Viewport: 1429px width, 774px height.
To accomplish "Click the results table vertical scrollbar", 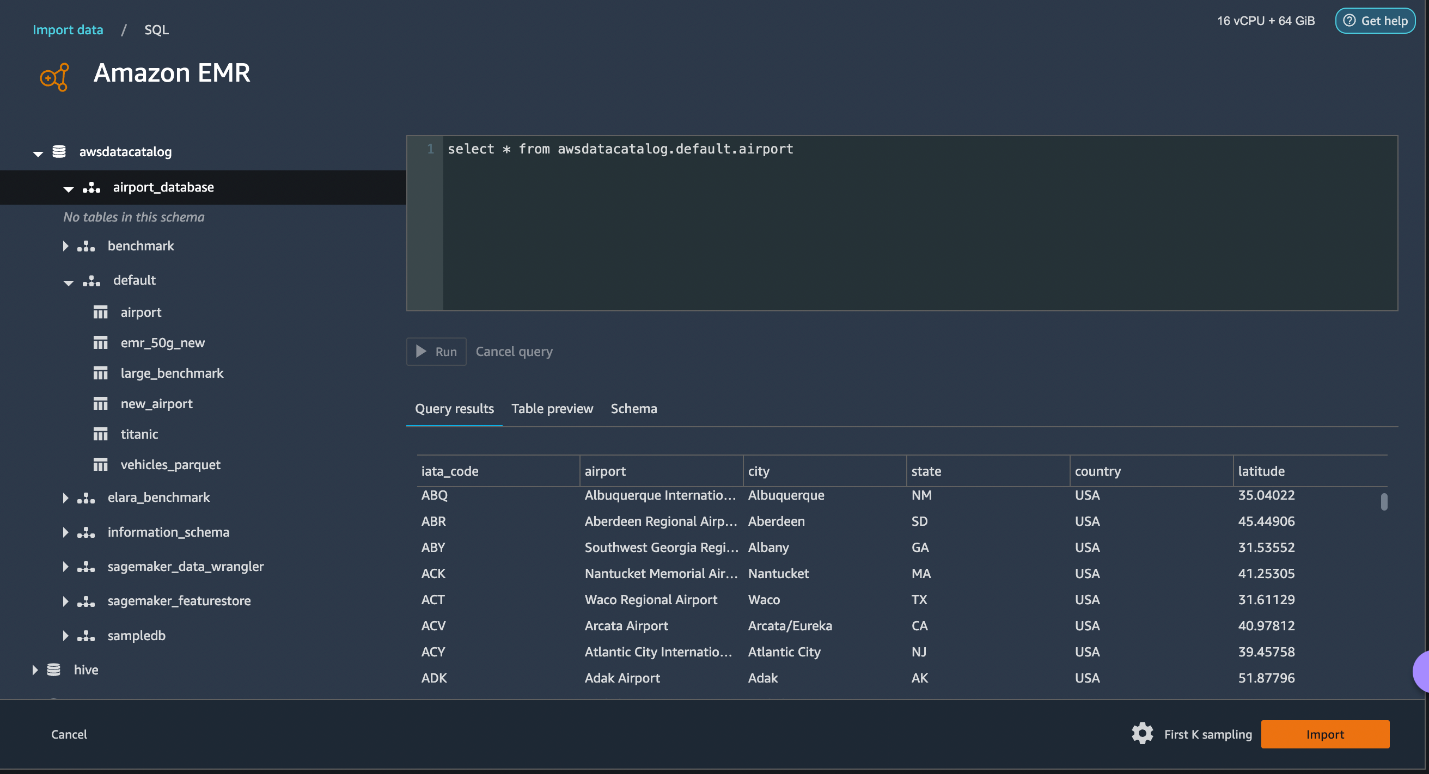I will point(1384,502).
